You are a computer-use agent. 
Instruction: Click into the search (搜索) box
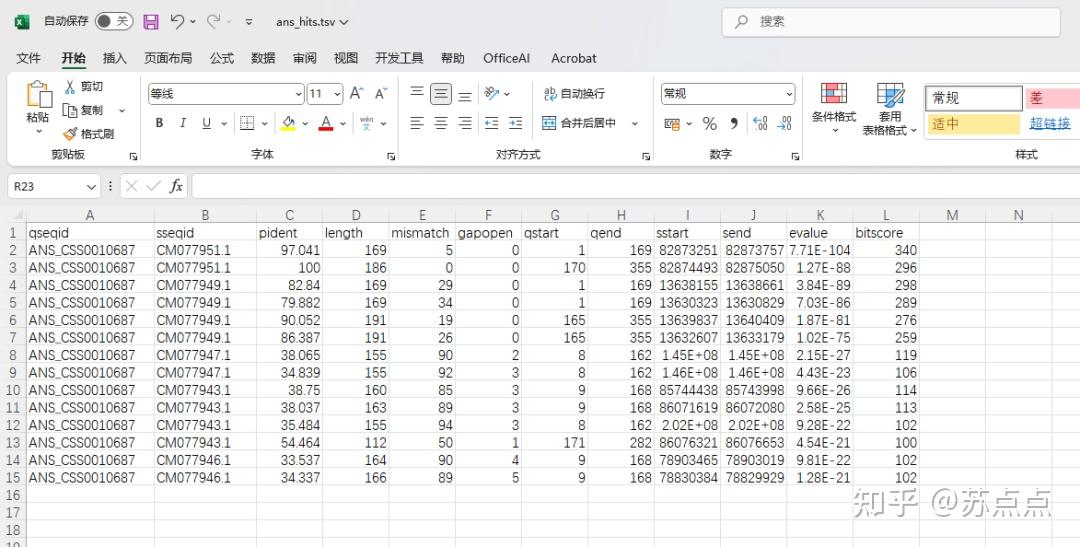coord(891,22)
